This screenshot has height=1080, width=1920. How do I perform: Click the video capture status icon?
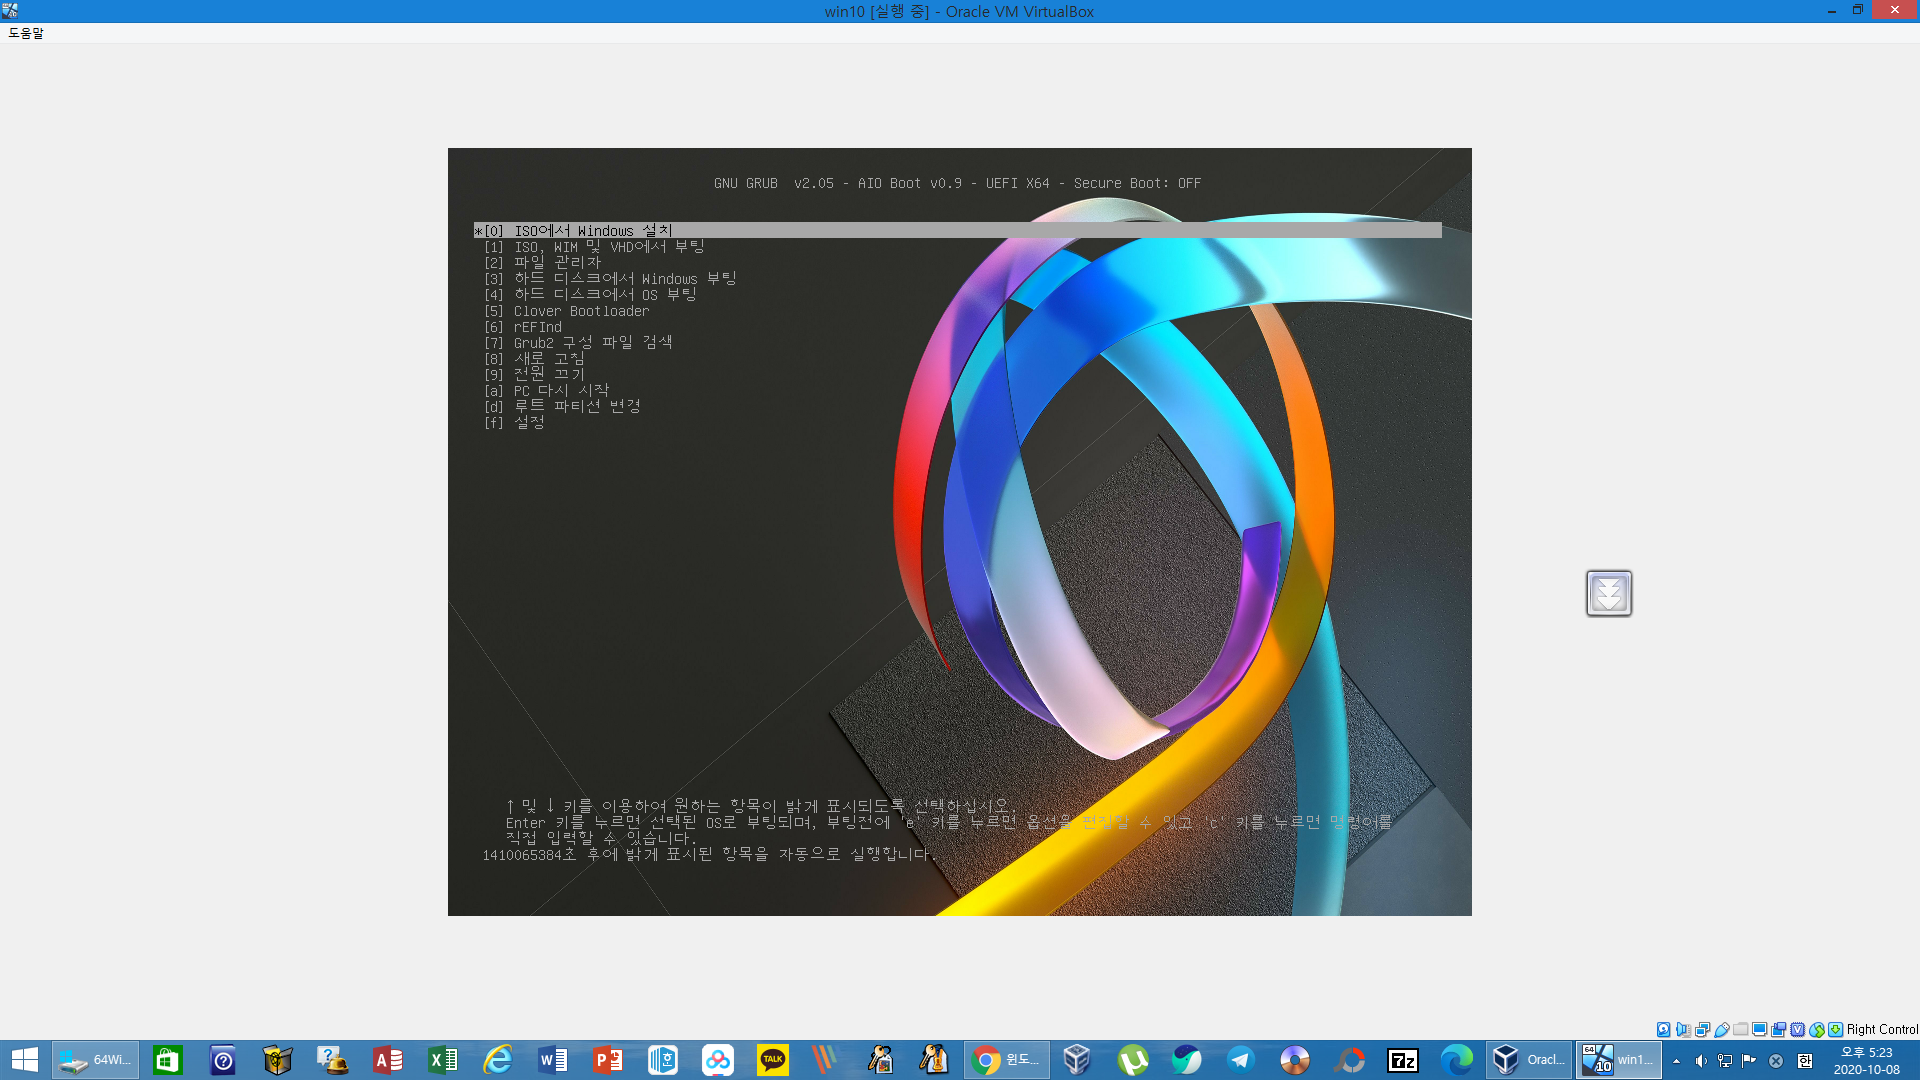(1779, 1029)
